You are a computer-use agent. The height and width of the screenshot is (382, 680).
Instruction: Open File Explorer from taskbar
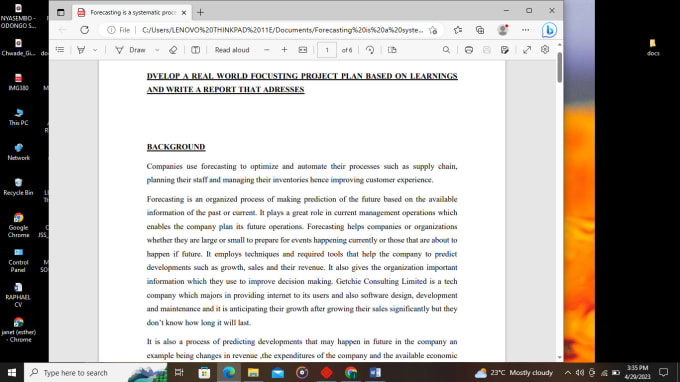point(253,372)
